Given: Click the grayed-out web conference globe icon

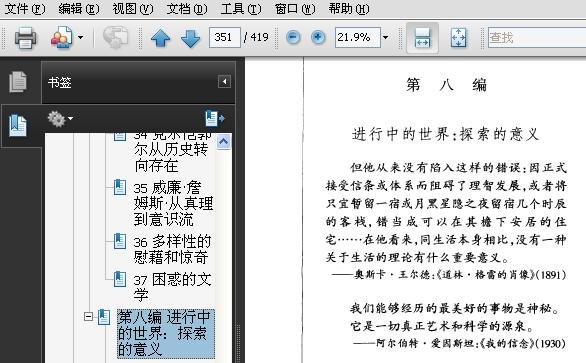Looking at the screenshot, I should click(x=115, y=37).
